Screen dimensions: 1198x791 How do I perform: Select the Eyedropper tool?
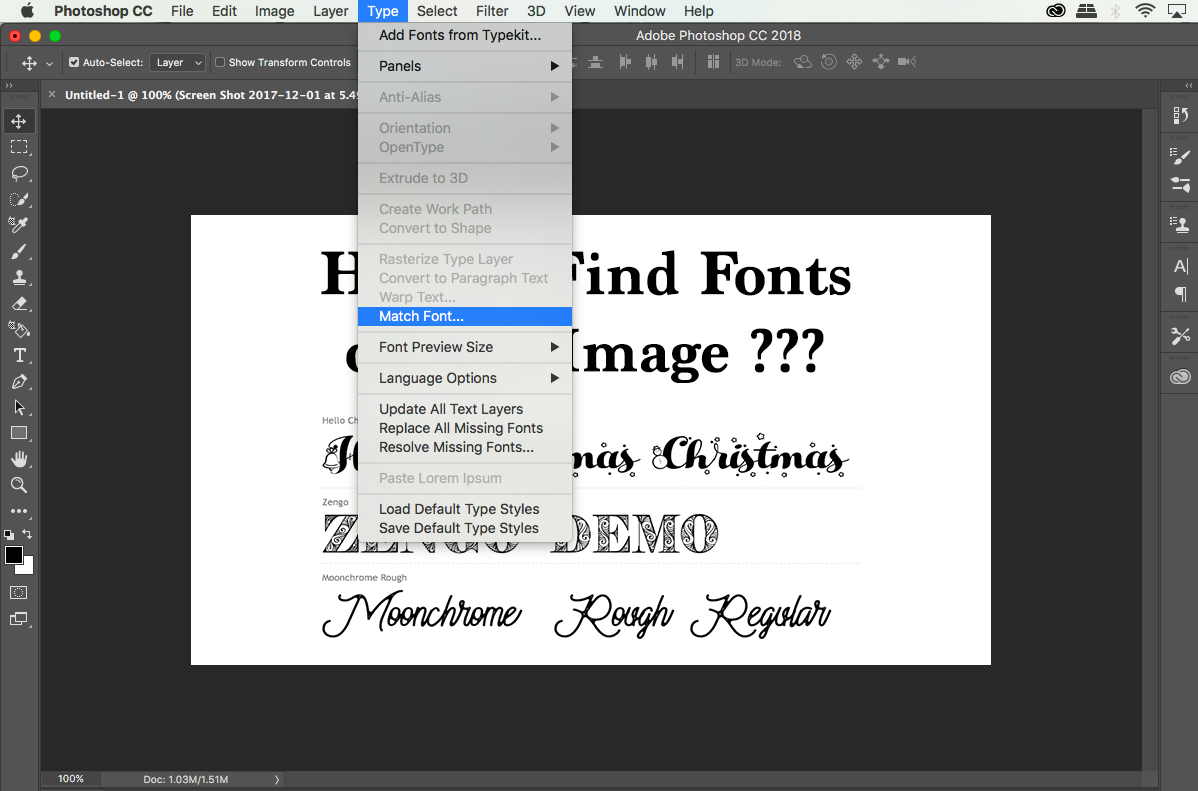click(x=19, y=225)
